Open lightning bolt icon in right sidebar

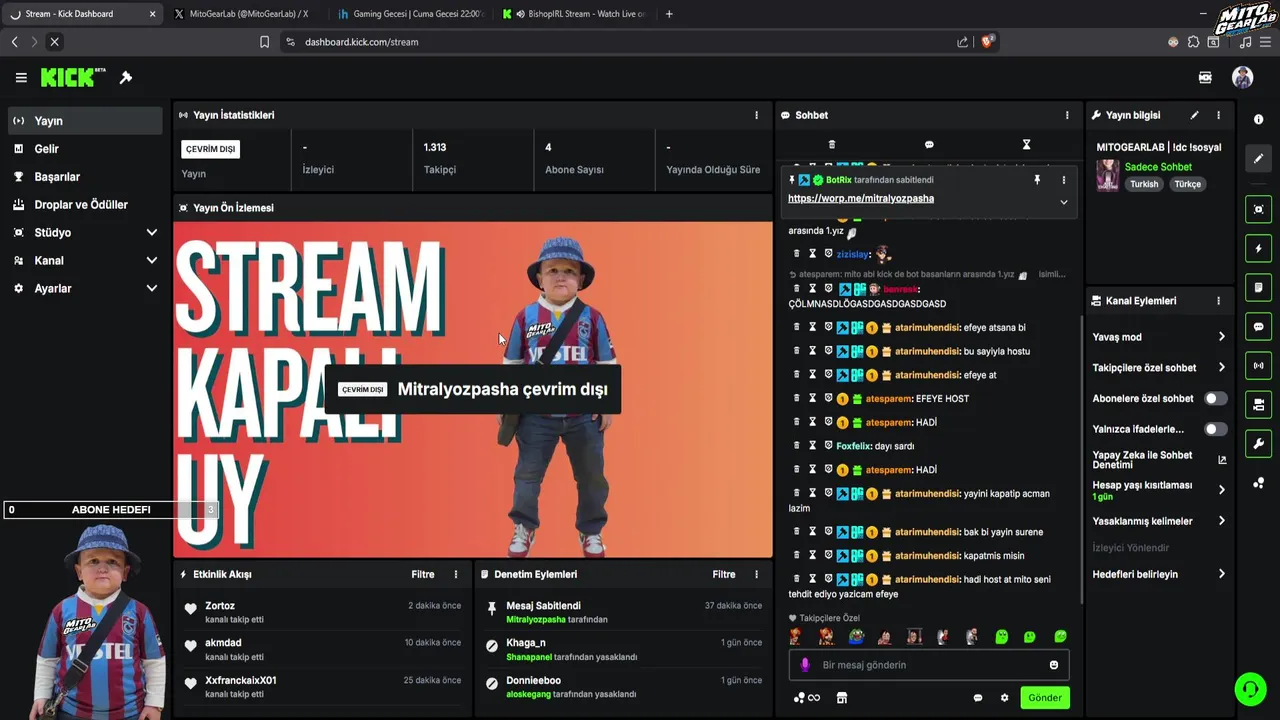(x=1258, y=248)
